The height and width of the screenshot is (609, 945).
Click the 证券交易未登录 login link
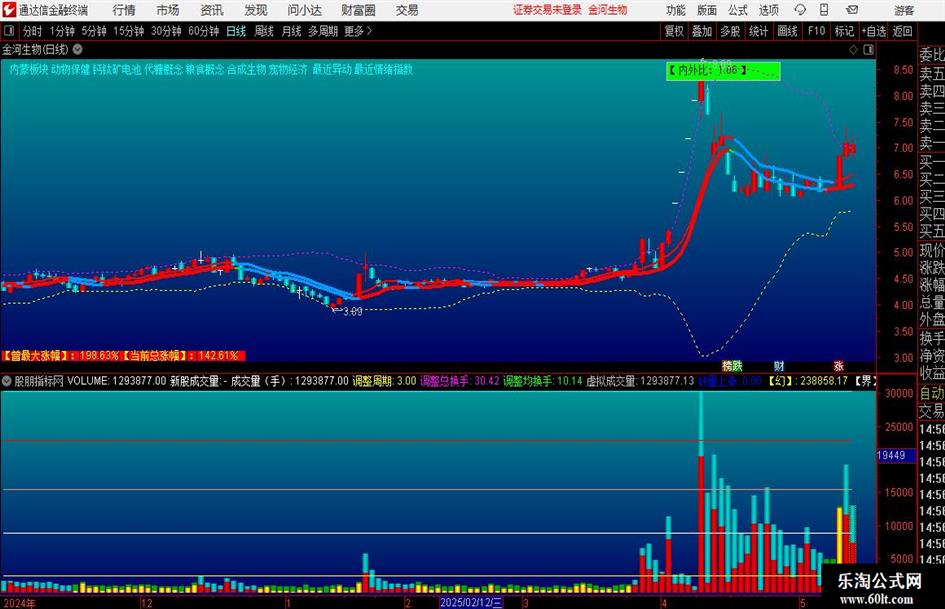pos(547,10)
